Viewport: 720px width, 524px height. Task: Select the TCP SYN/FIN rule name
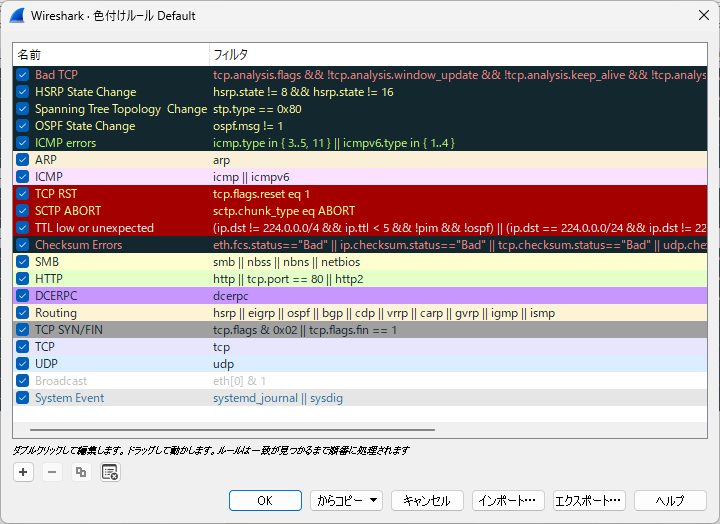click(x=69, y=330)
